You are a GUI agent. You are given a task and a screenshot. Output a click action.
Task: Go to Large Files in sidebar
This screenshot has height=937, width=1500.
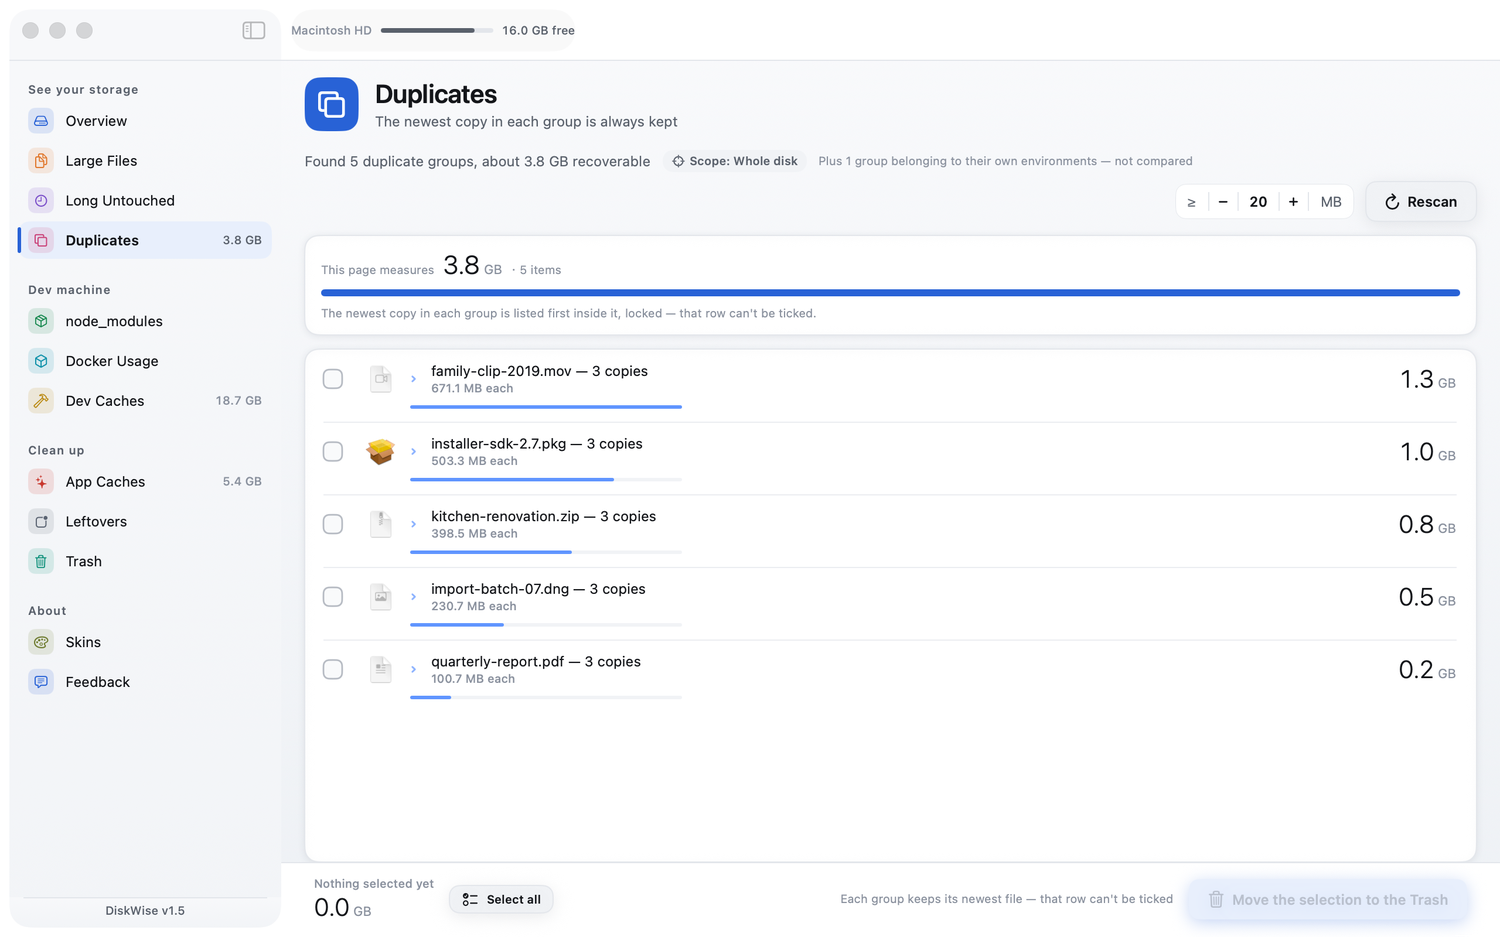click(145, 161)
